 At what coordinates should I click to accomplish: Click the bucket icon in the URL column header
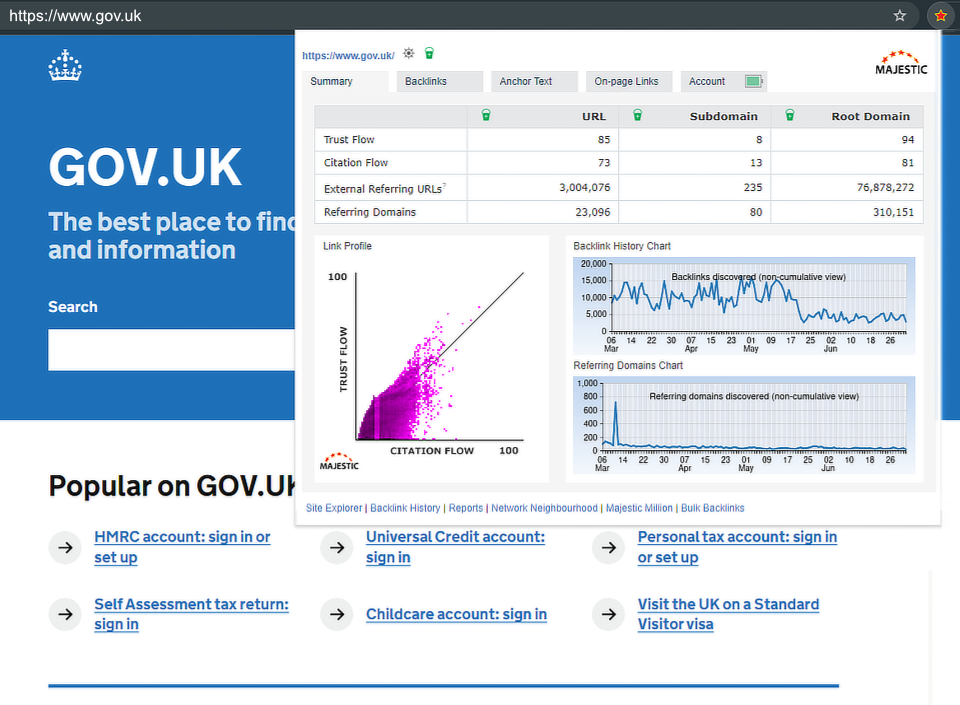click(x=486, y=116)
